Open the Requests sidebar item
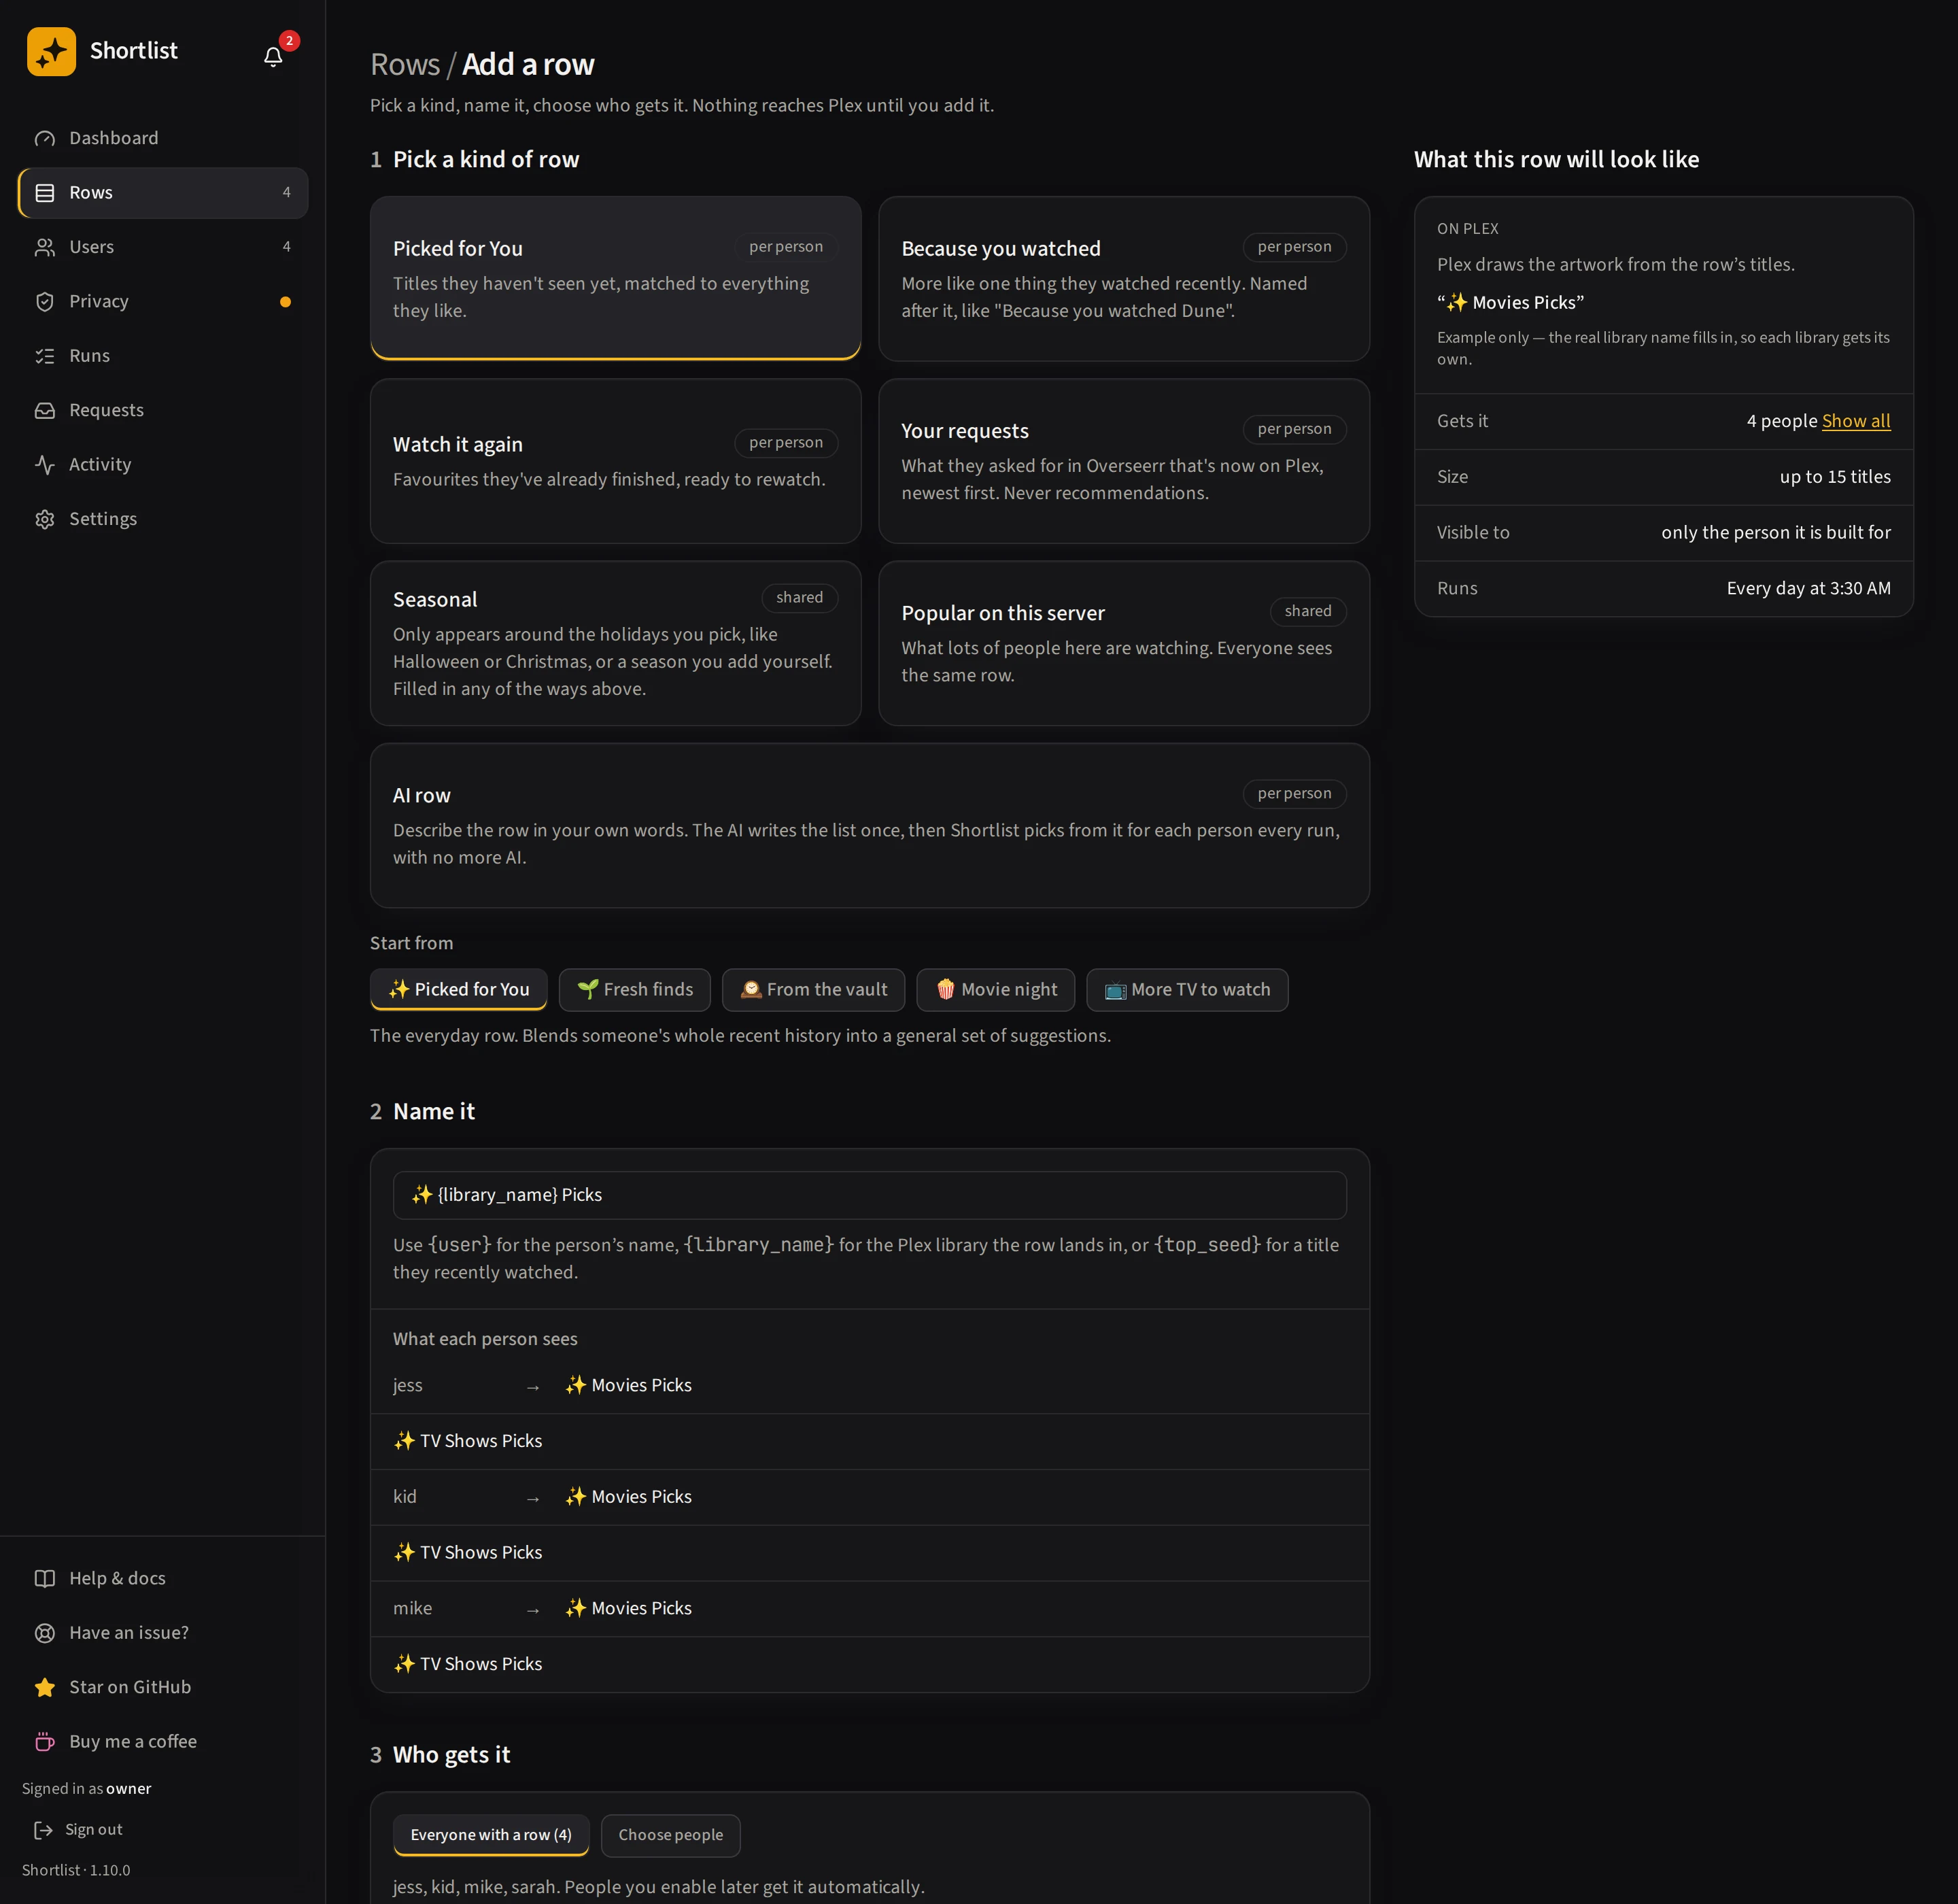 163,410
